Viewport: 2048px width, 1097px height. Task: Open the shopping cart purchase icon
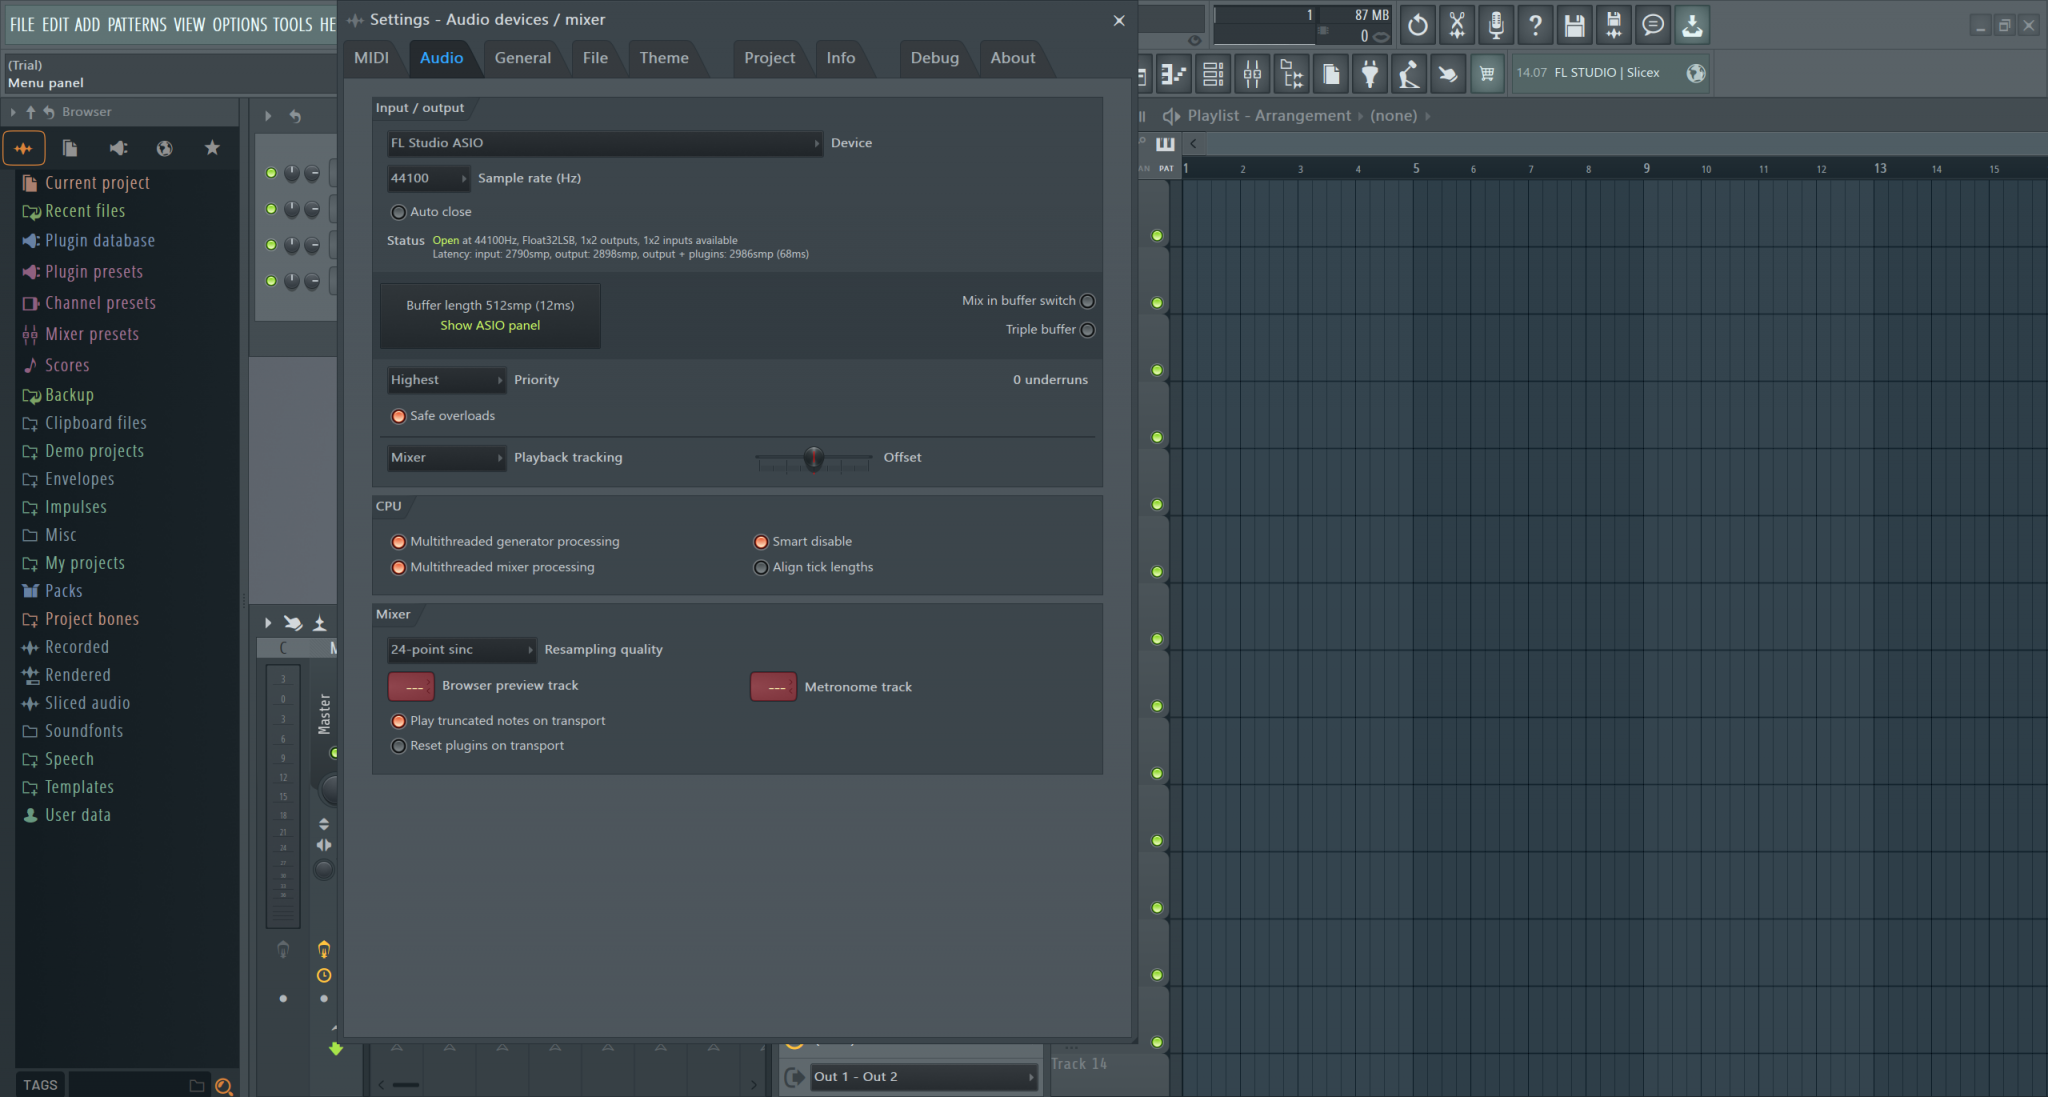(x=1487, y=73)
